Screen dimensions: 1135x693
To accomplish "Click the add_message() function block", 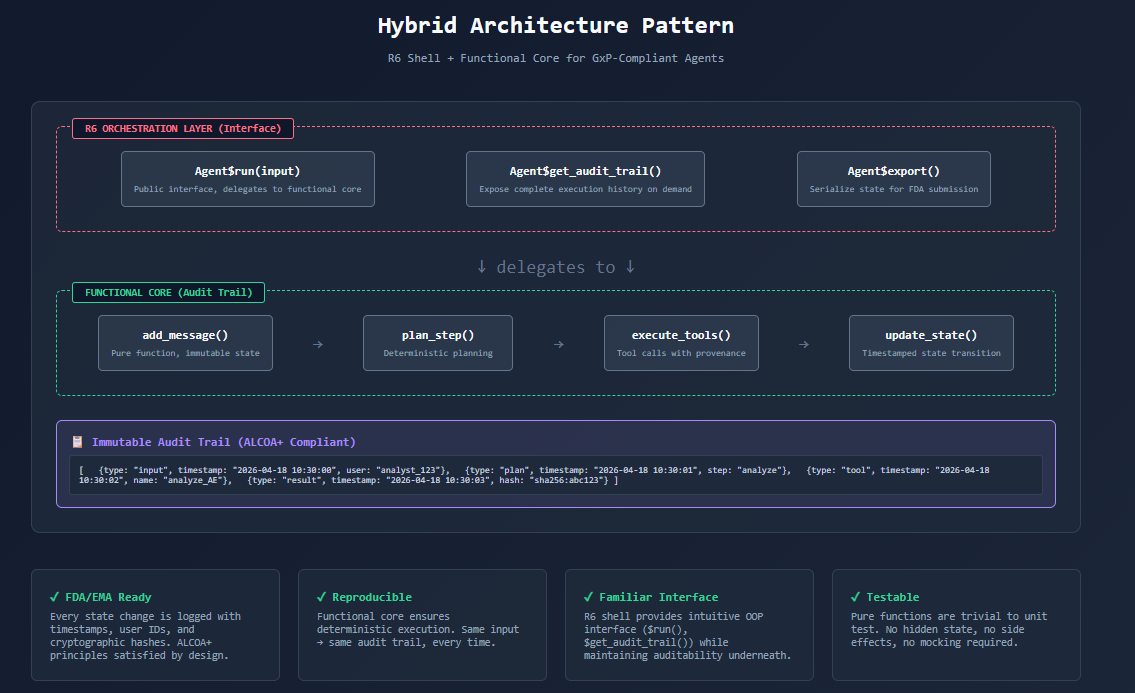I will pyautogui.click(x=185, y=342).
